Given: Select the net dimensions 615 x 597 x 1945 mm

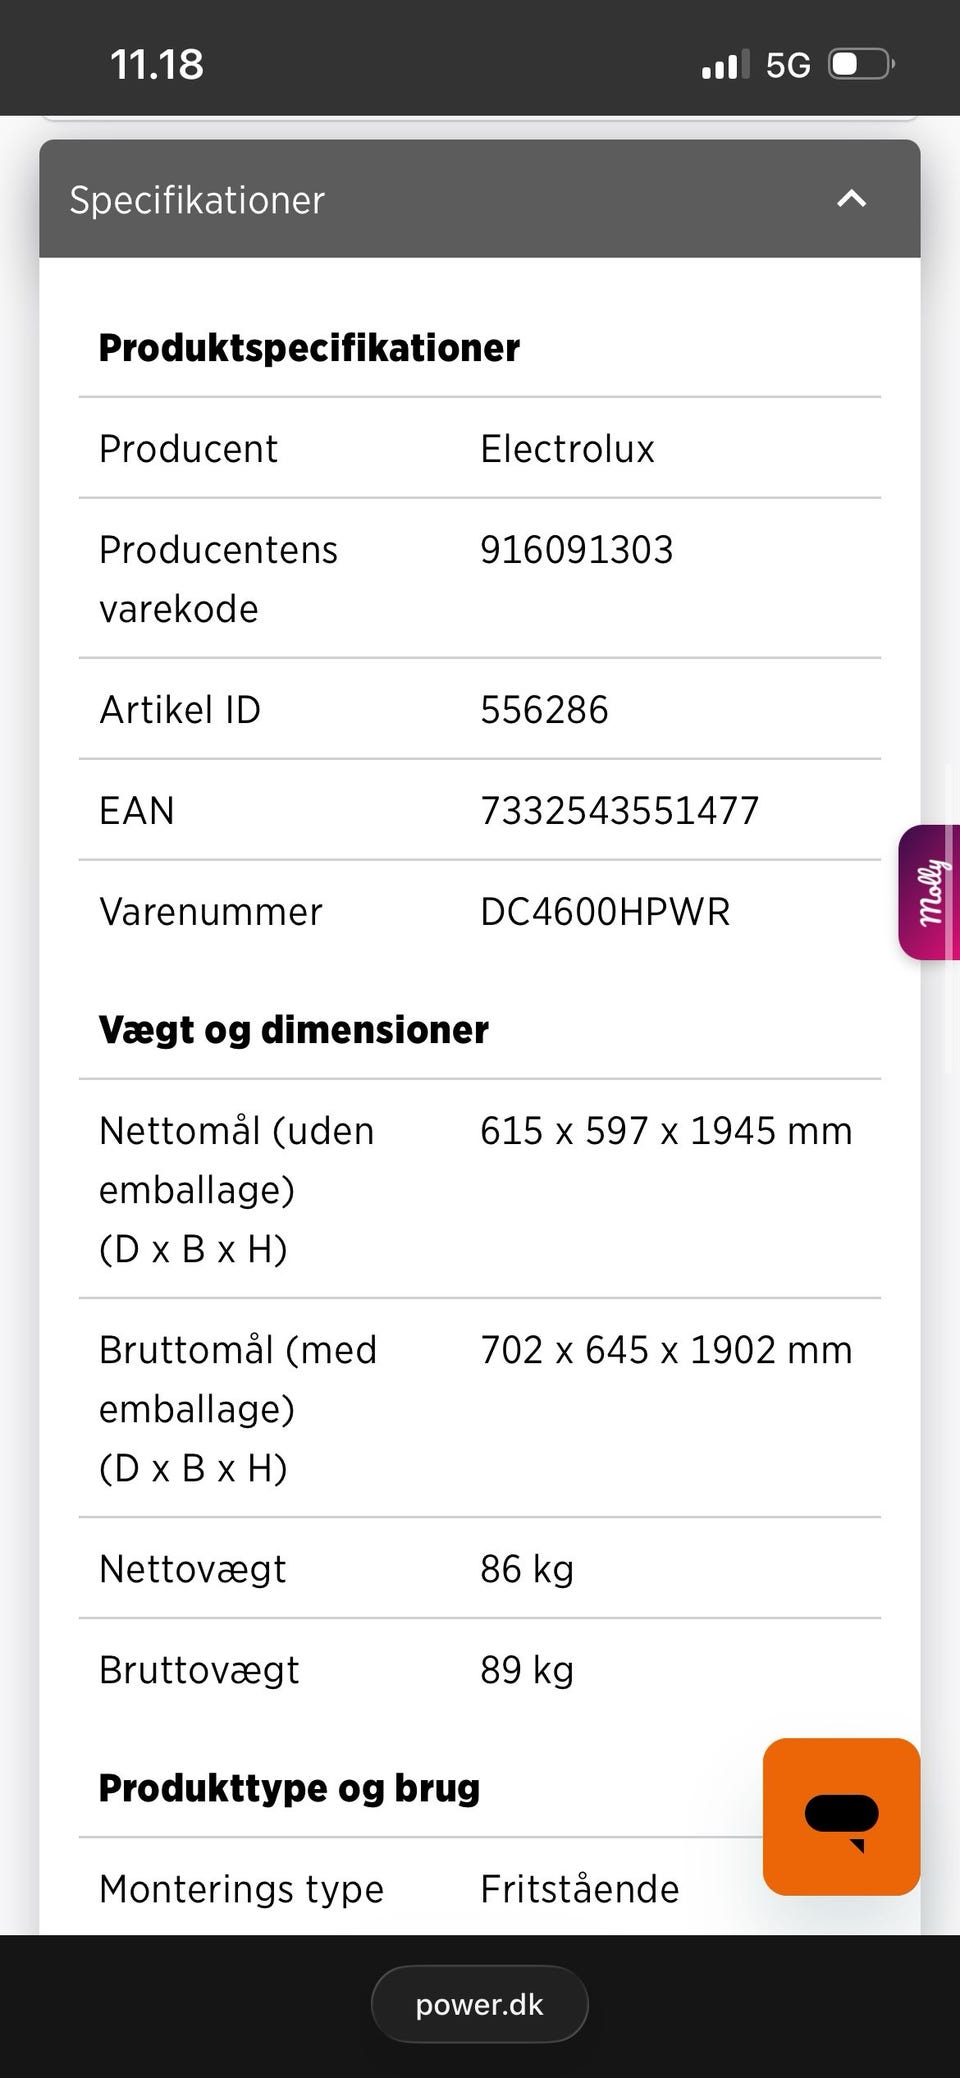Looking at the screenshot, I should [666, 1131].
